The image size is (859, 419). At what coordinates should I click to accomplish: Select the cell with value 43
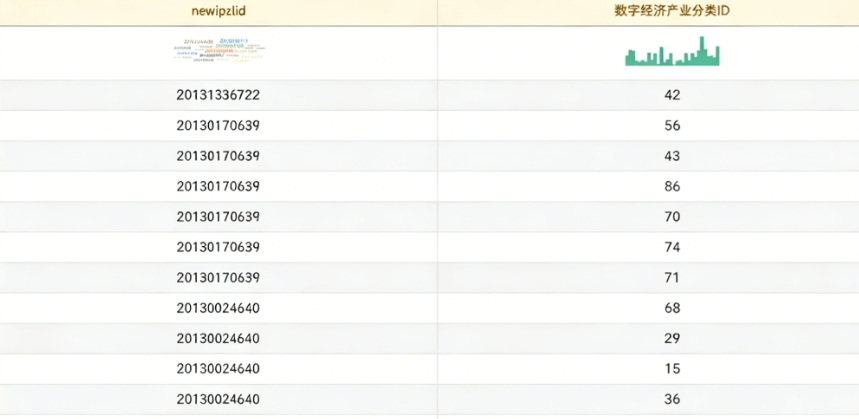tap(672, 156)
